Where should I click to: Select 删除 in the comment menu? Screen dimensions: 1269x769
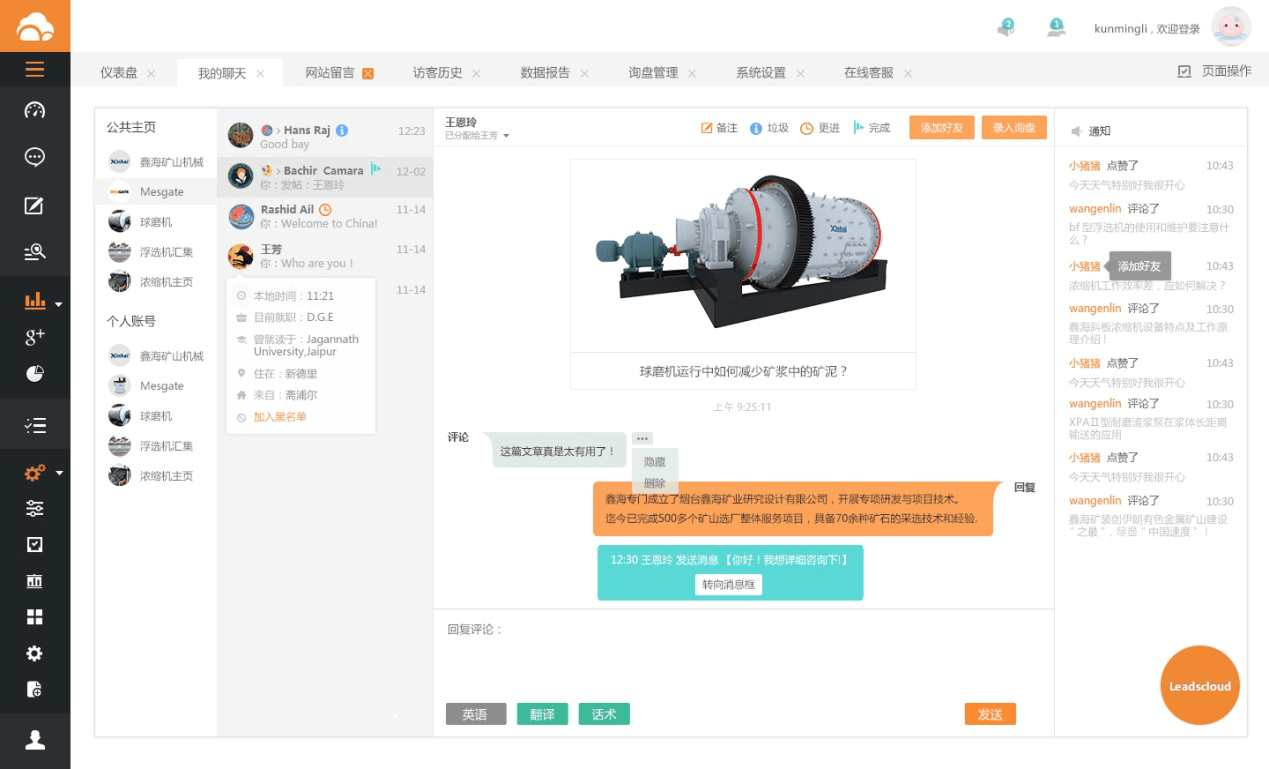(655, 483)
